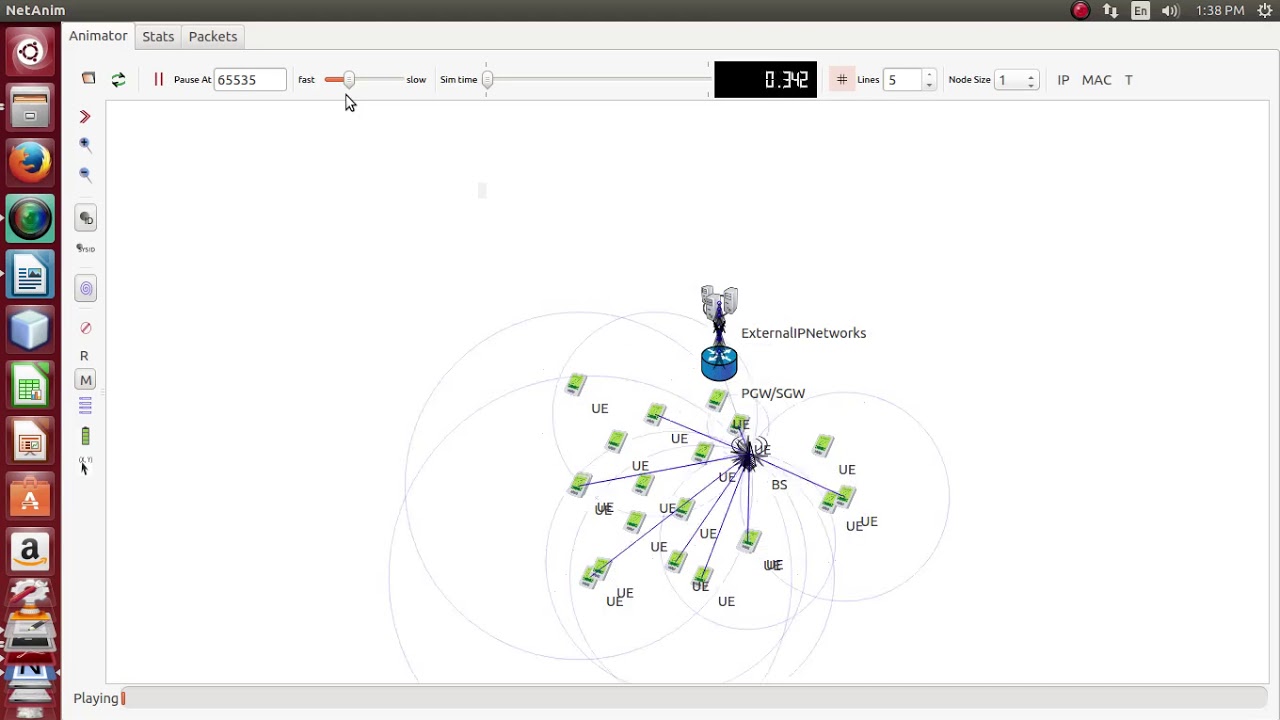Screen dimensions: 1280x720
Task: Open the Packets tab
Action: pos(213,36)
